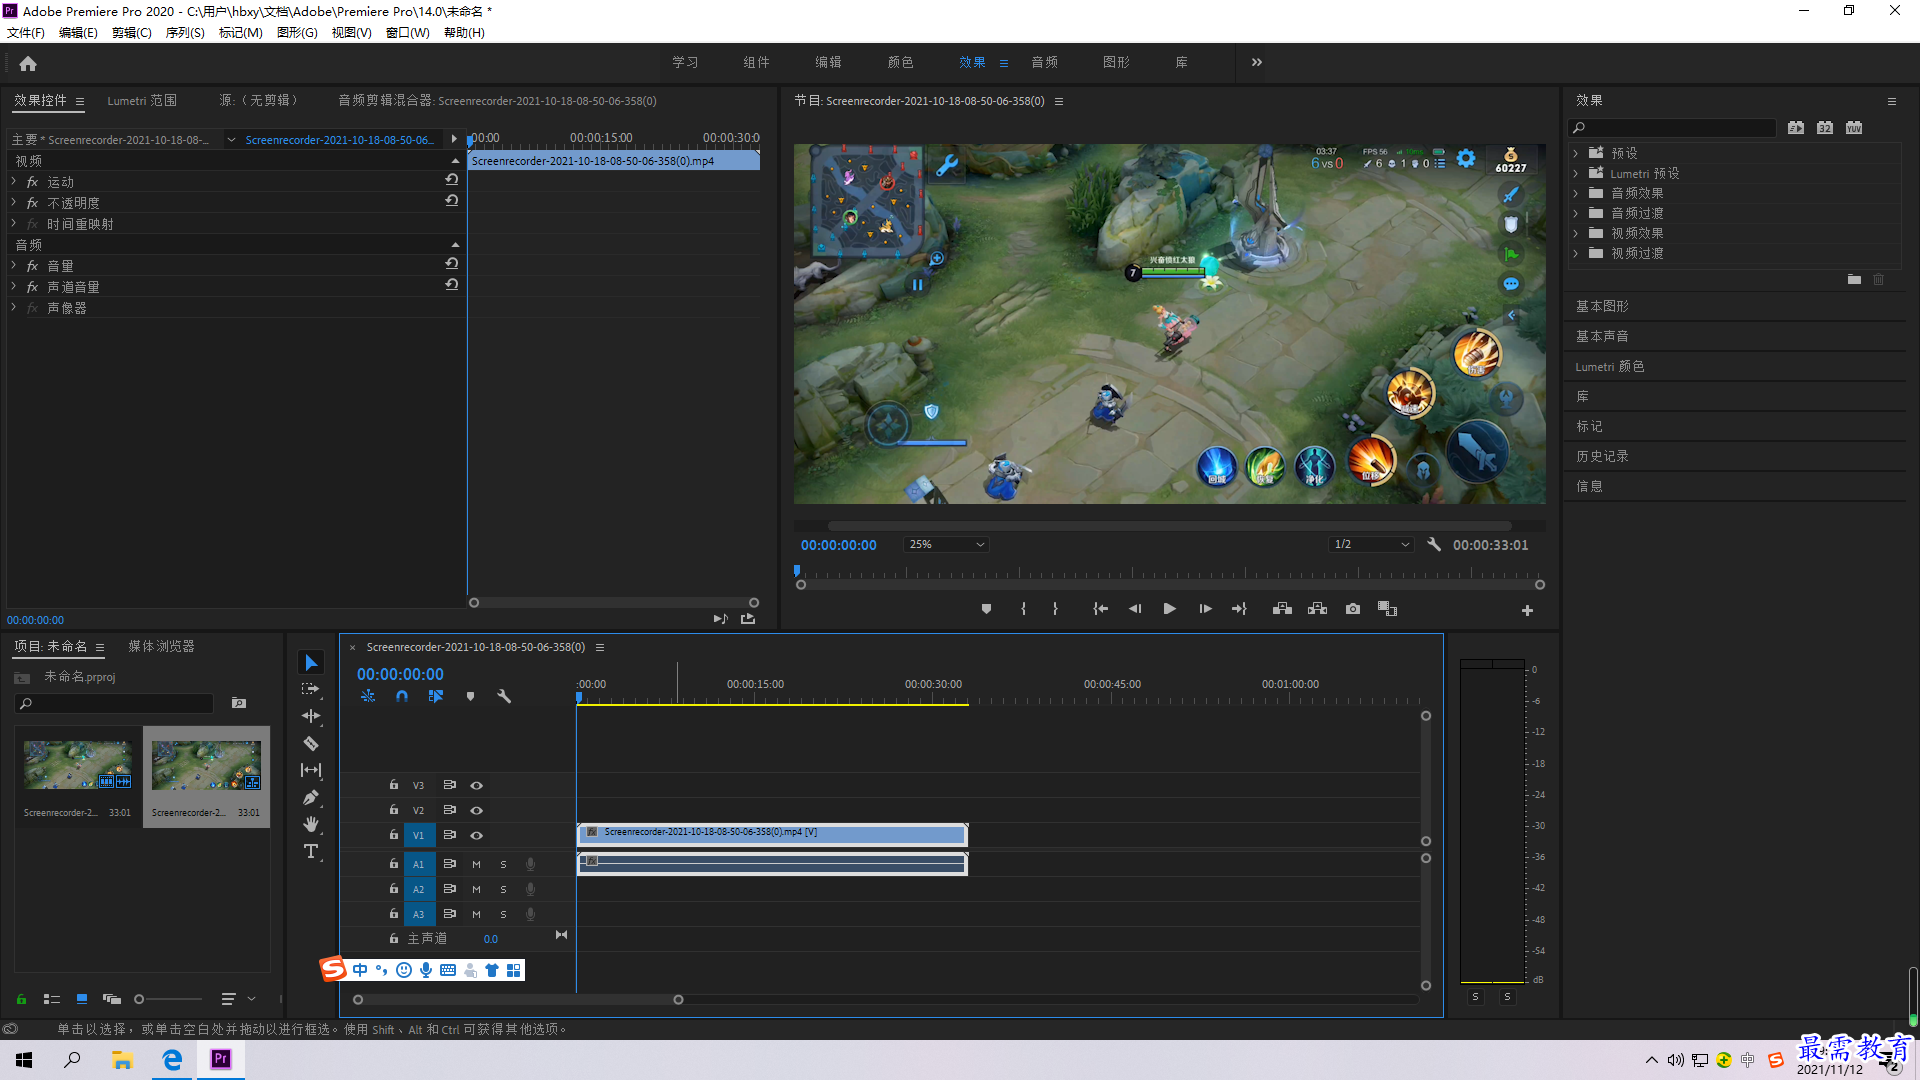Select the Type tool
The image size is (1920, 1080).
pyautogui.click(x=311, y=851)
